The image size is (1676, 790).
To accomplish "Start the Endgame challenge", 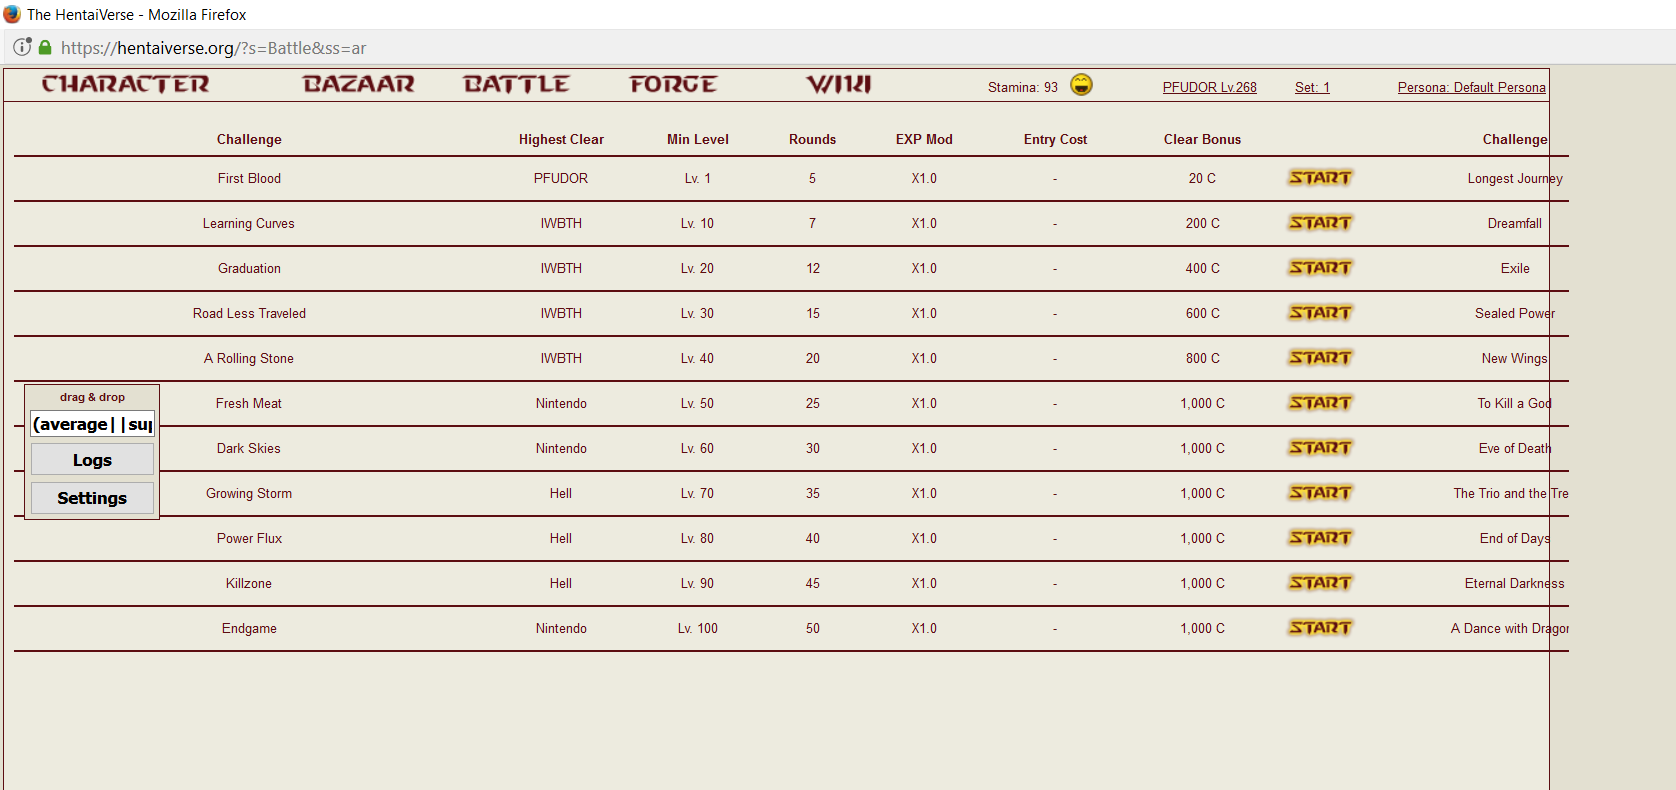I will coord(1320,628).
